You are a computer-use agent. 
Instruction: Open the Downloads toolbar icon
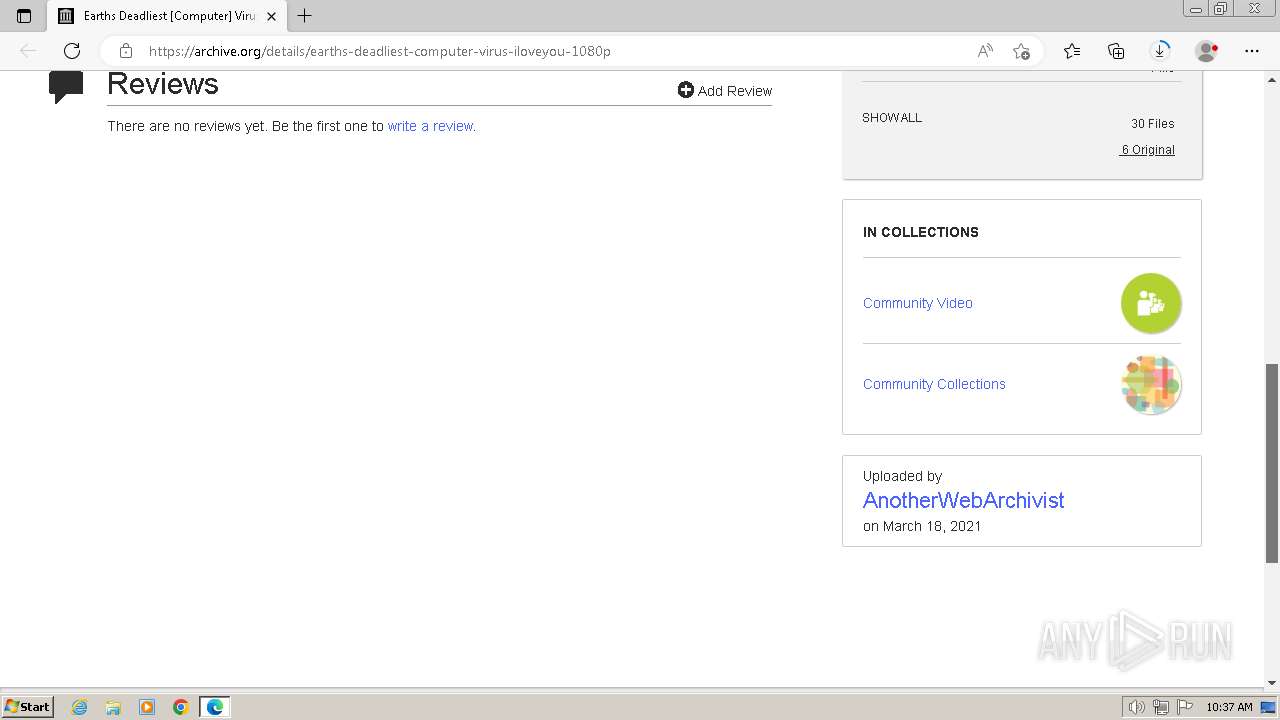coord(1160,51)
